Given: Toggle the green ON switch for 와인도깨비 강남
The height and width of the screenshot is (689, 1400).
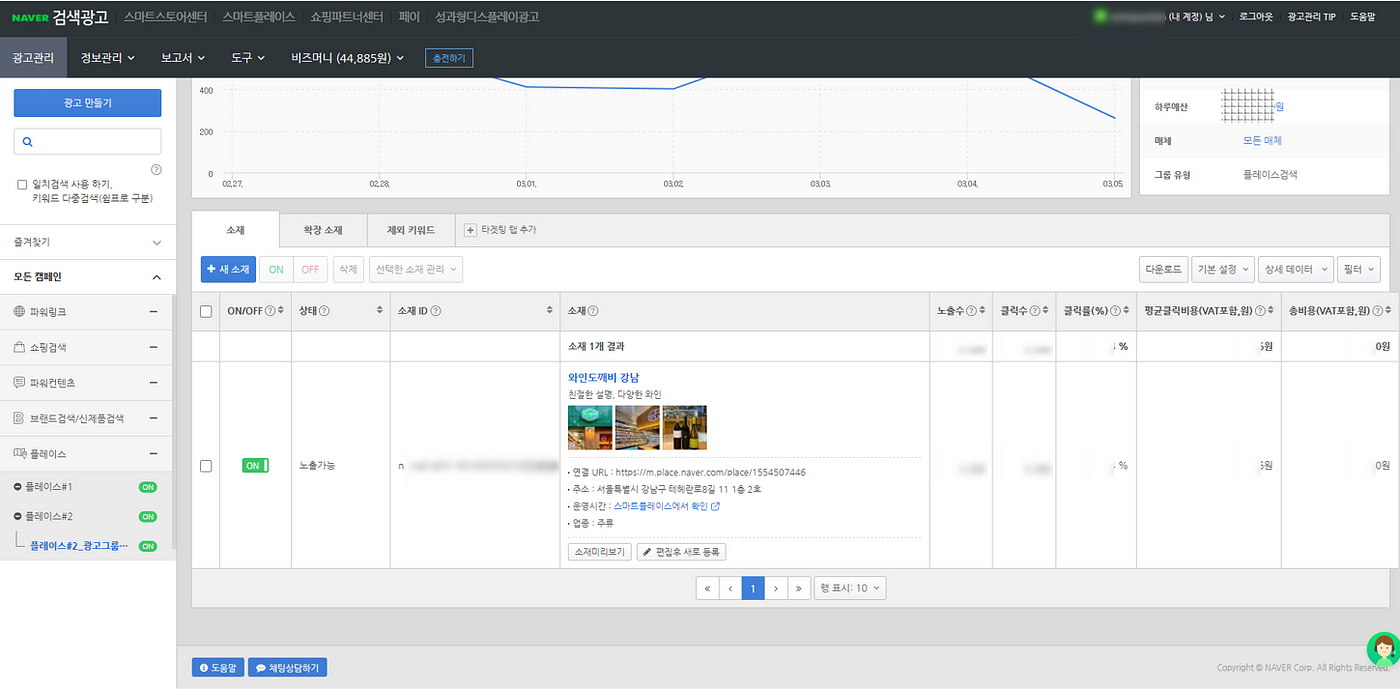Looking at the screenshot, I should [255, 466].
